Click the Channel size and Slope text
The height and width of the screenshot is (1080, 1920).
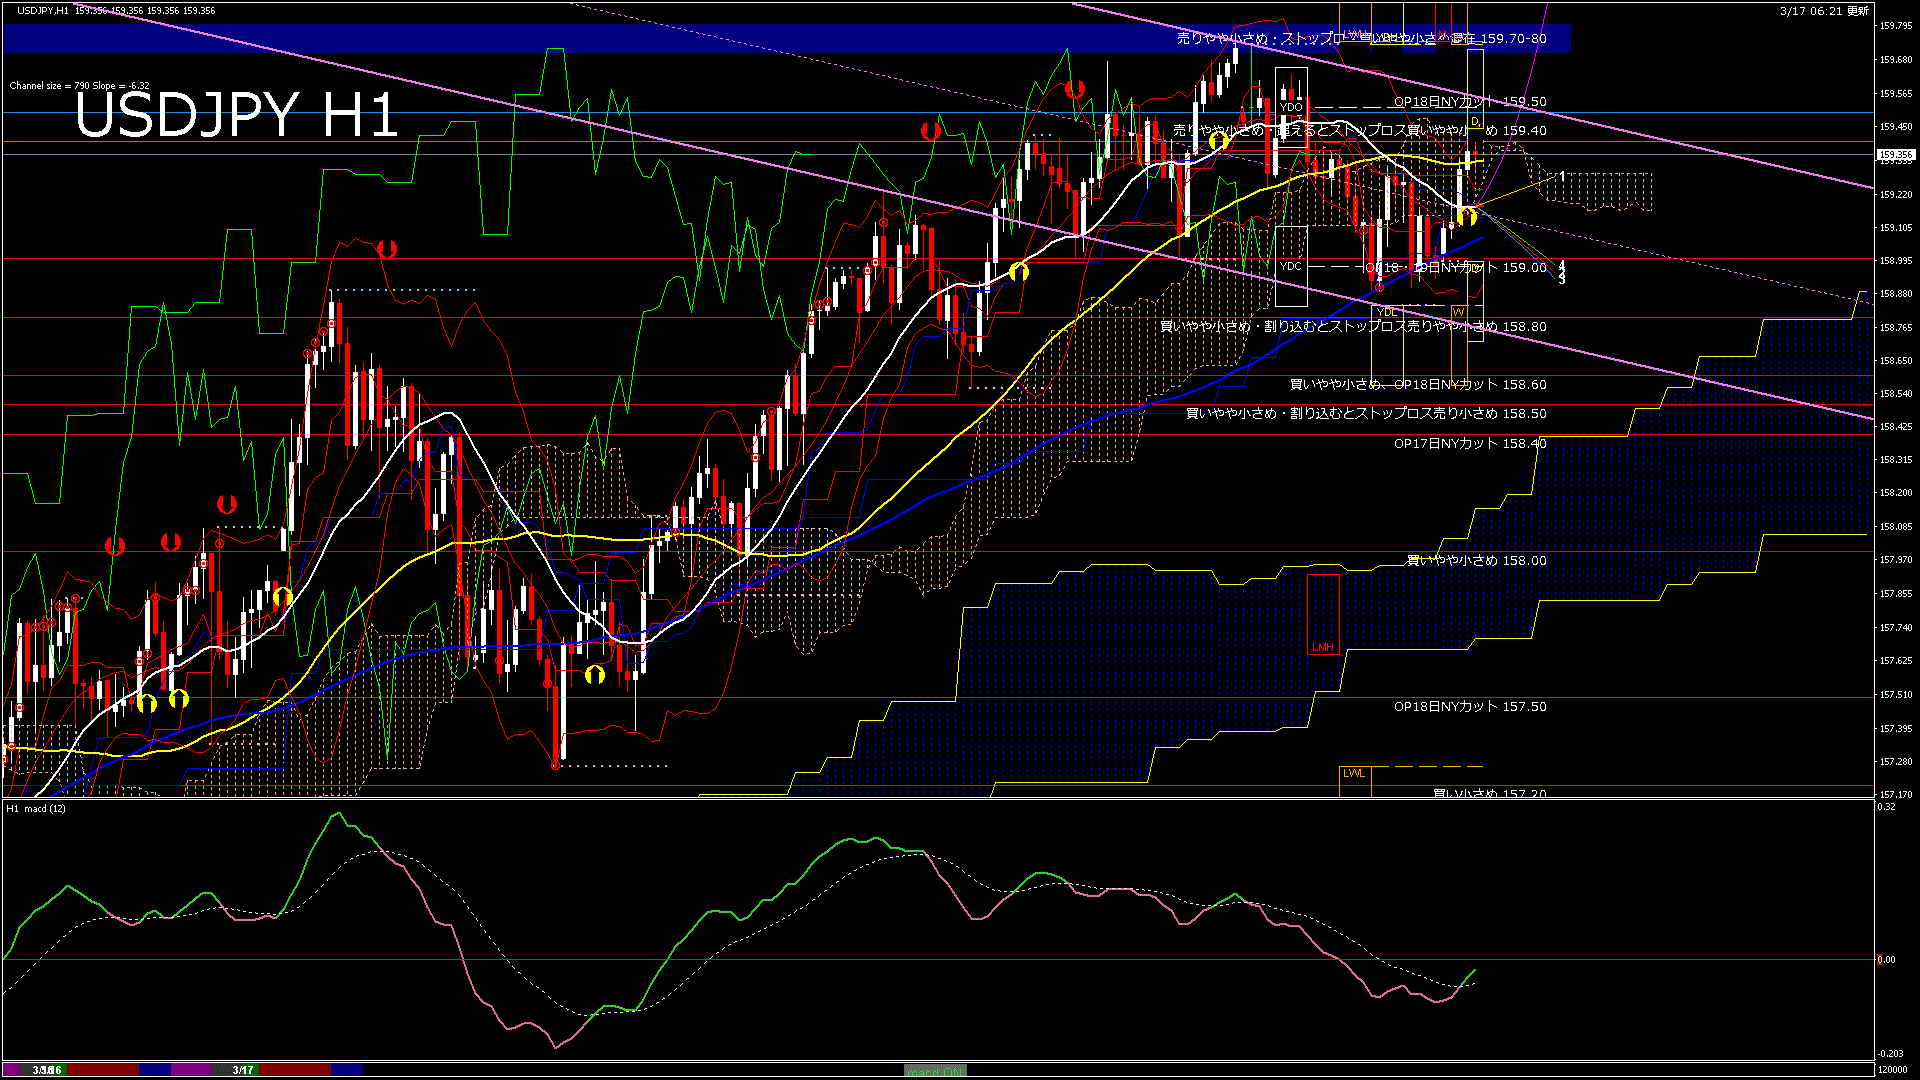click(80, 86)
